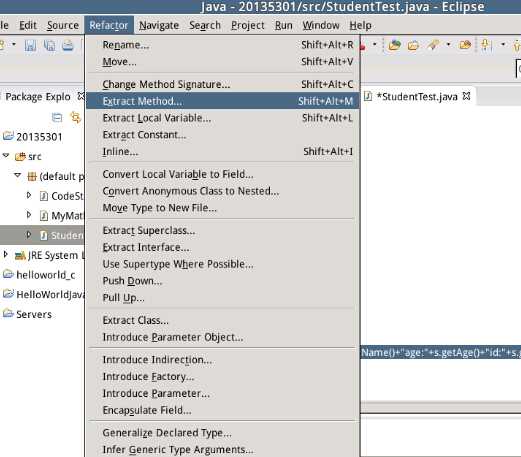521x457 pixels.
Task: Select Convert Local Variable to Field...
Action: click(x=223, y=174)
